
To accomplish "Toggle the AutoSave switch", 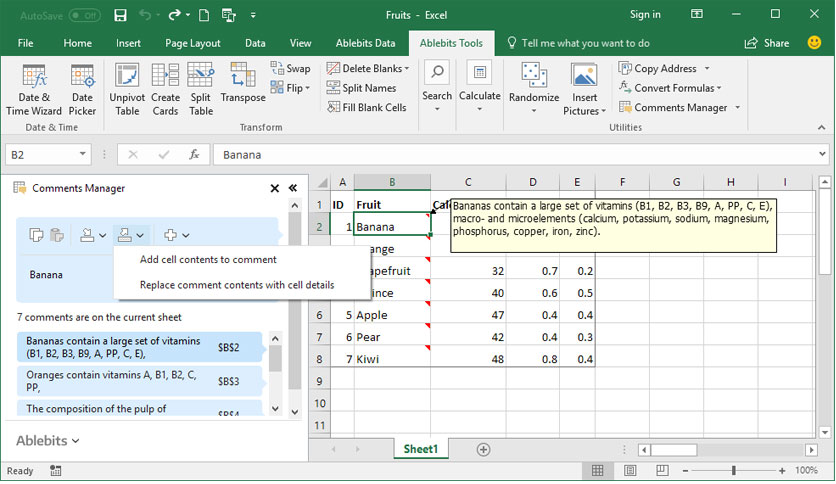I will (84, 15).
